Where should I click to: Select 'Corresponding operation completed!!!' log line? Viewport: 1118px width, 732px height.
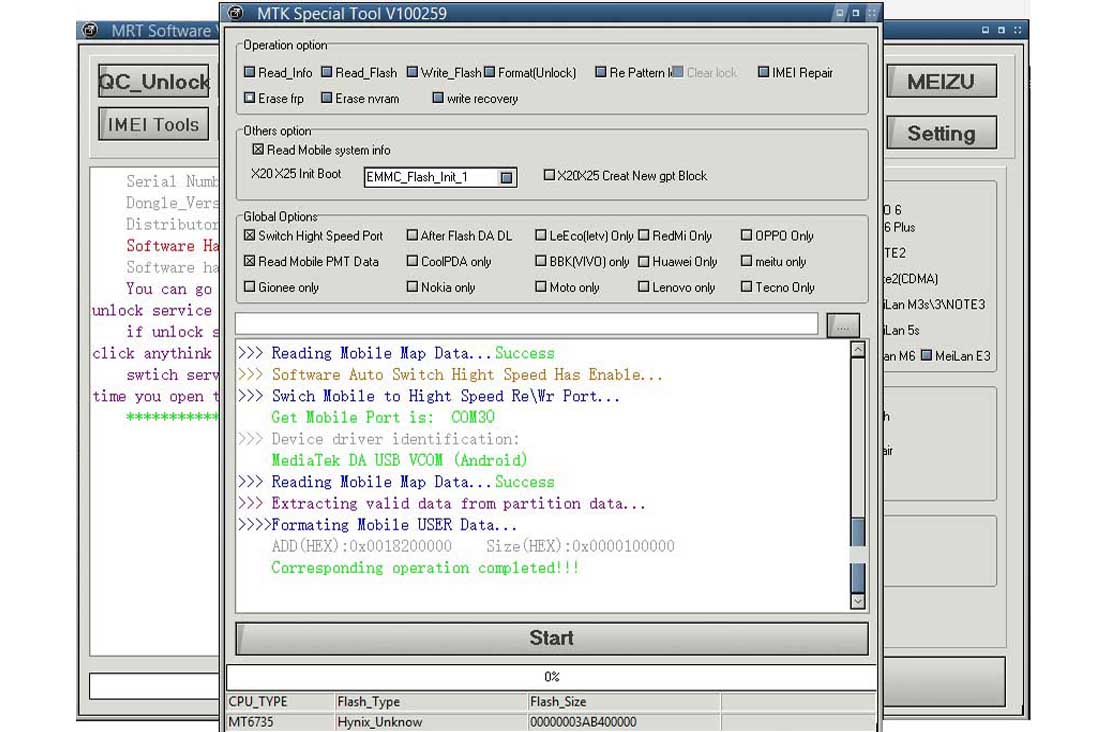(425, 567)
